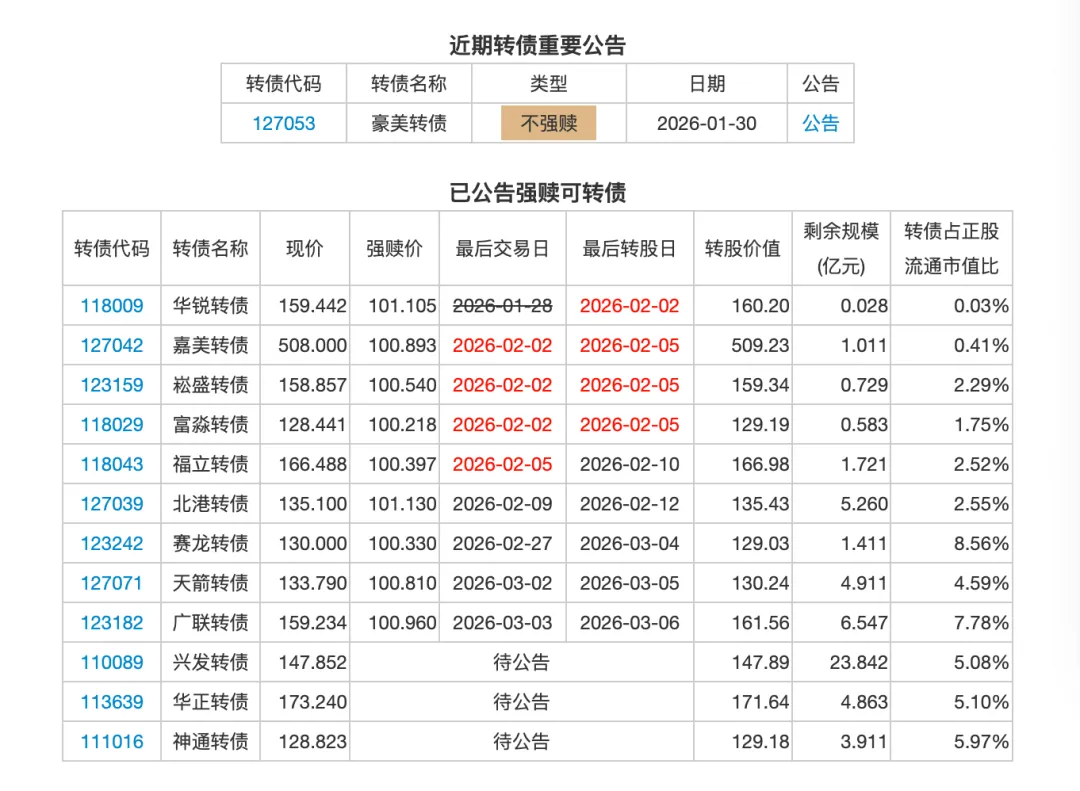
Task: Click remaining scale 1.411 for 赛龙转债
Action: click(x=864, y=543)
